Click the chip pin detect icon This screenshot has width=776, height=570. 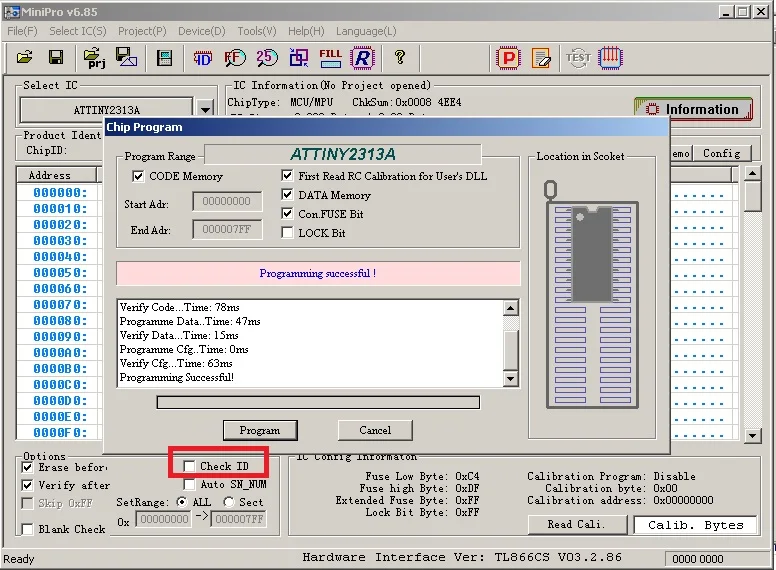click(610, 57)
